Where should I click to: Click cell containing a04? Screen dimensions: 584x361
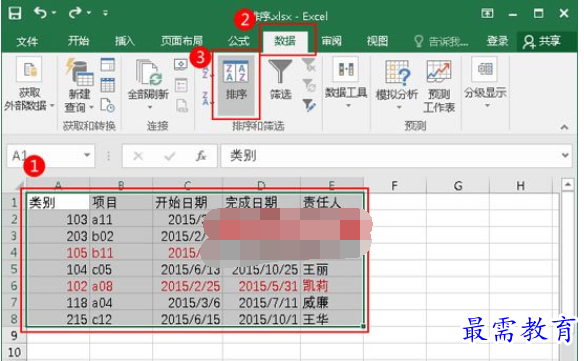[121, 303]
